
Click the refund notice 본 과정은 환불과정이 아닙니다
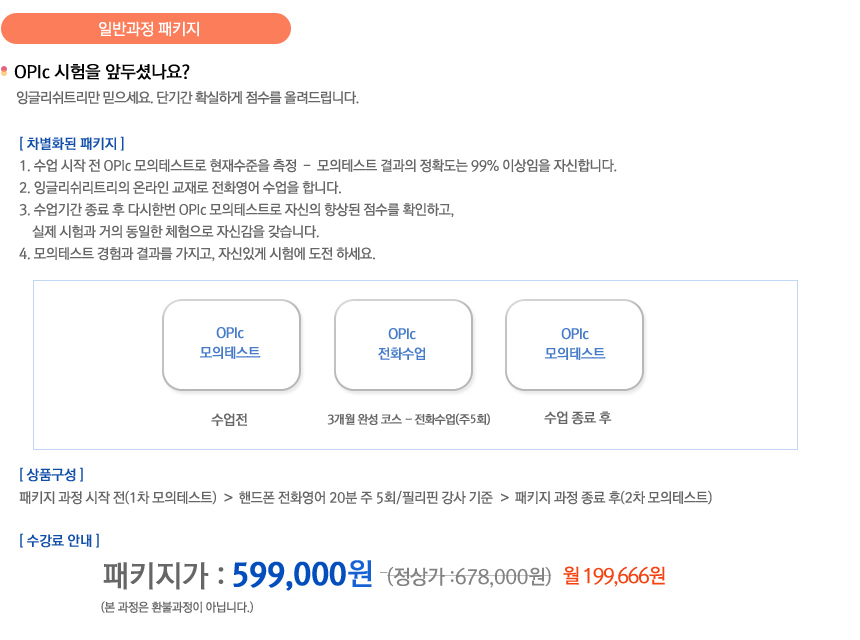[177, 607]
